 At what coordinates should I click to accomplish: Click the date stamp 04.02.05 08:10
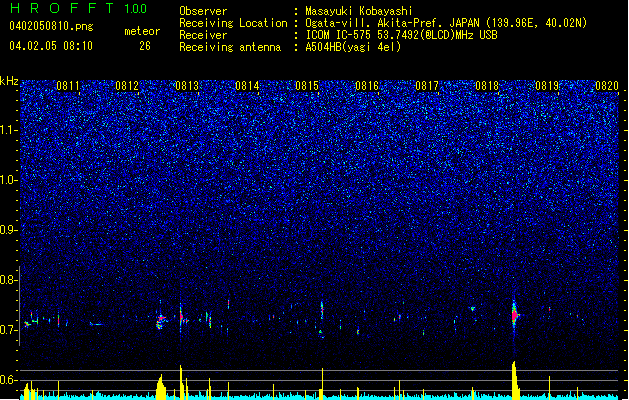point(51,46)
